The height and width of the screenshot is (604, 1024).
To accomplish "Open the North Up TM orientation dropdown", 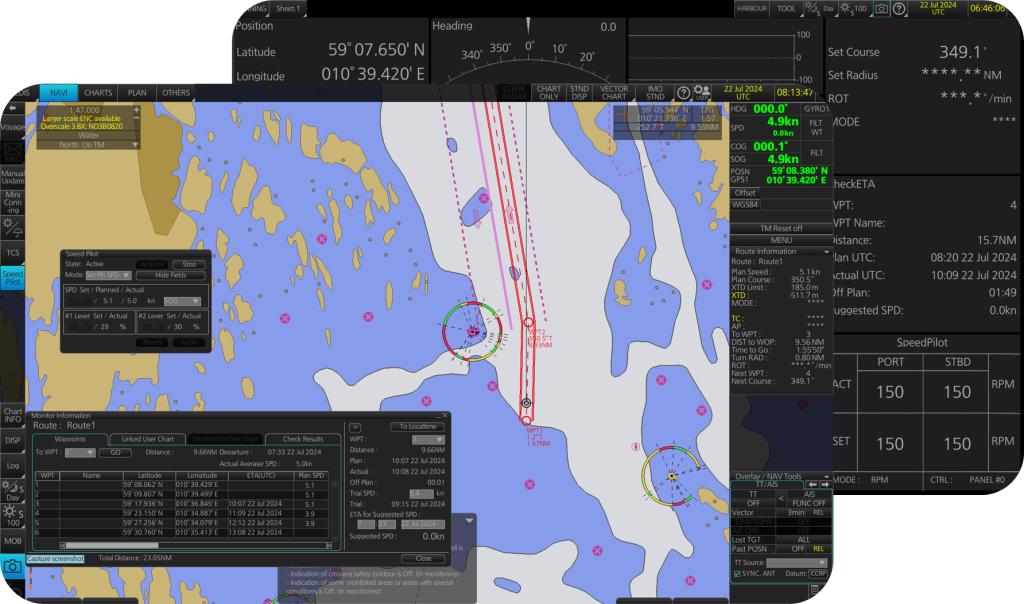I will [88, 145].
